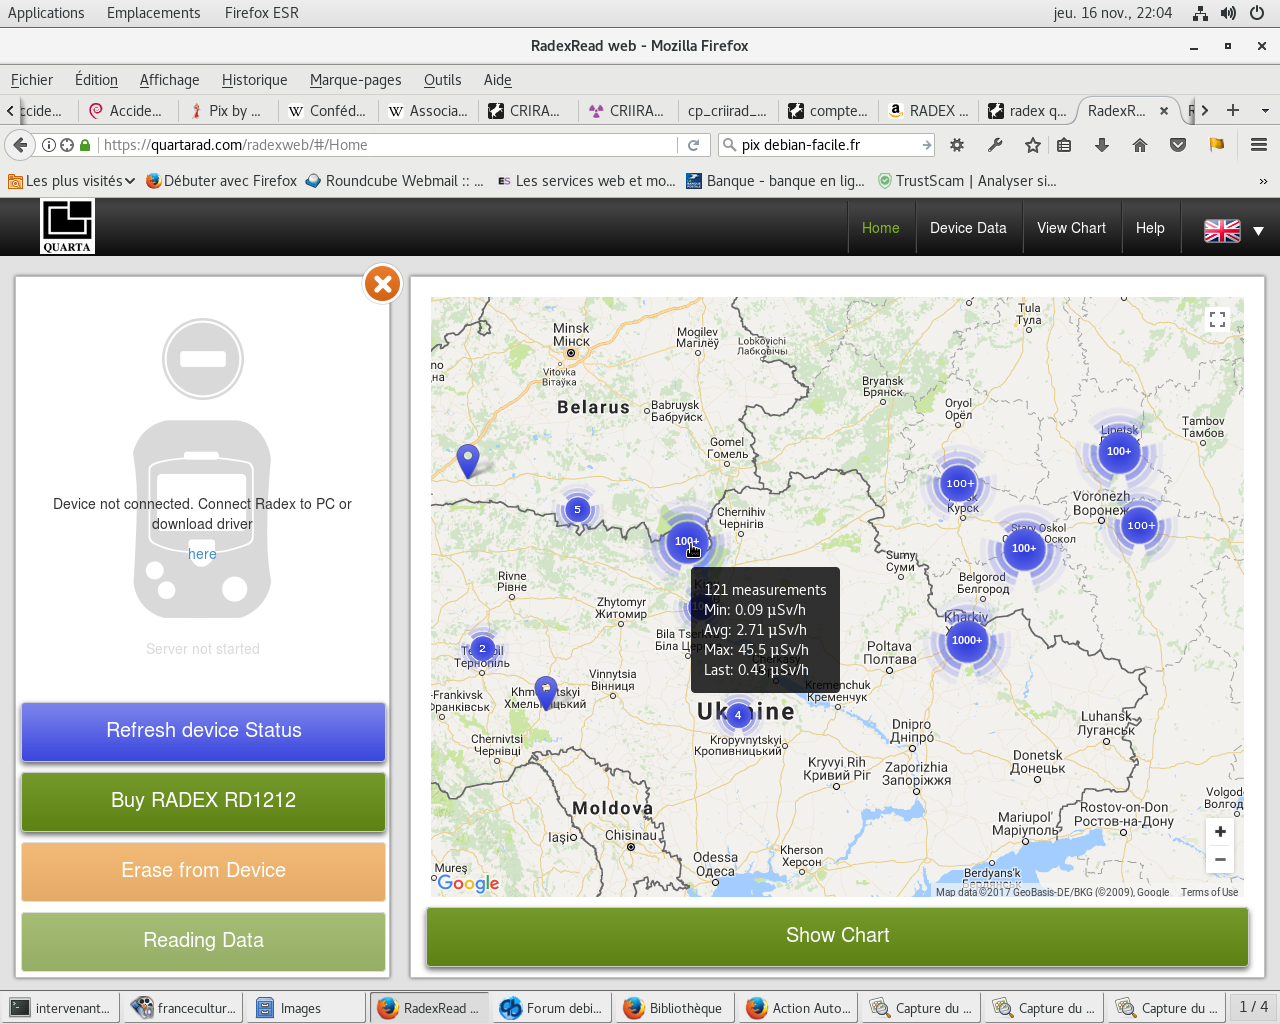Expand the Les plus visités bookmark folder
The image size is (1280, 1024).
coord(71,181)
